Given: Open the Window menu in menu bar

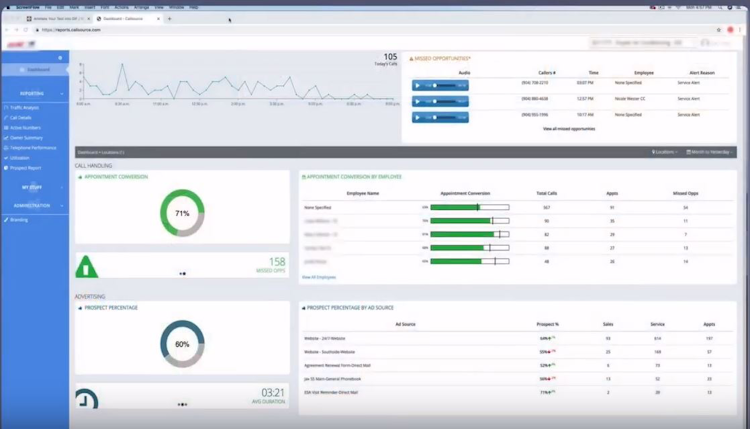Looking at the screenshot, I should pyautogui.click(x=176, y=8).
